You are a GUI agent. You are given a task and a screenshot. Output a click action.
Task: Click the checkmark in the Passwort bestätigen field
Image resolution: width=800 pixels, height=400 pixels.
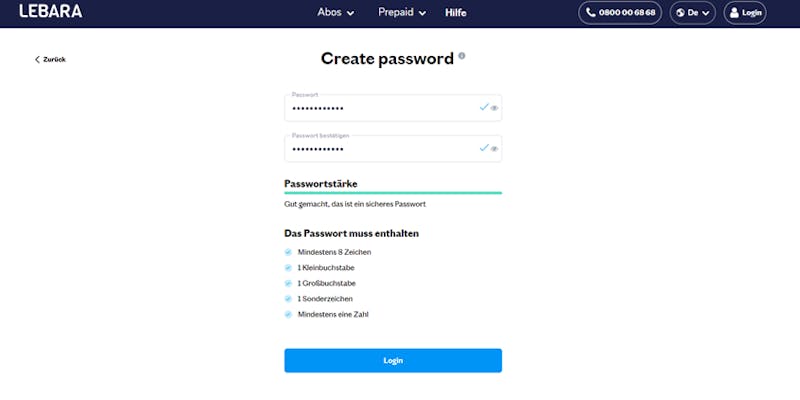coord(483,147)
